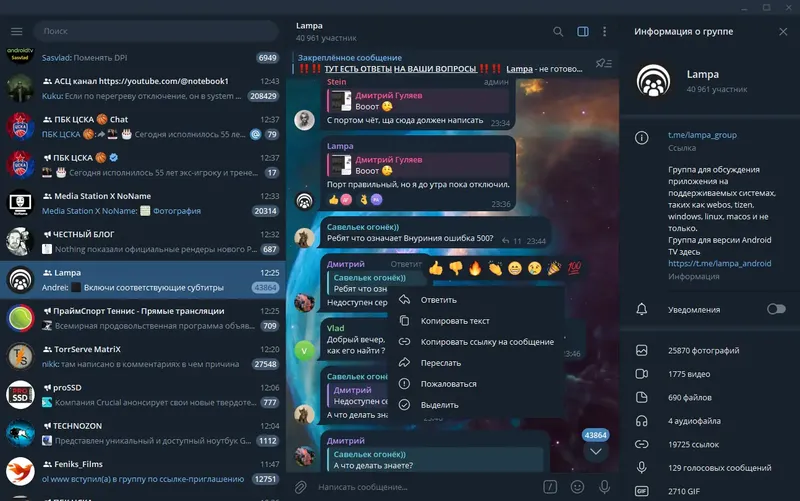This screenshot has height=501, width=800.
Task: React with the grinning face emoji
Action: [515, 268]
